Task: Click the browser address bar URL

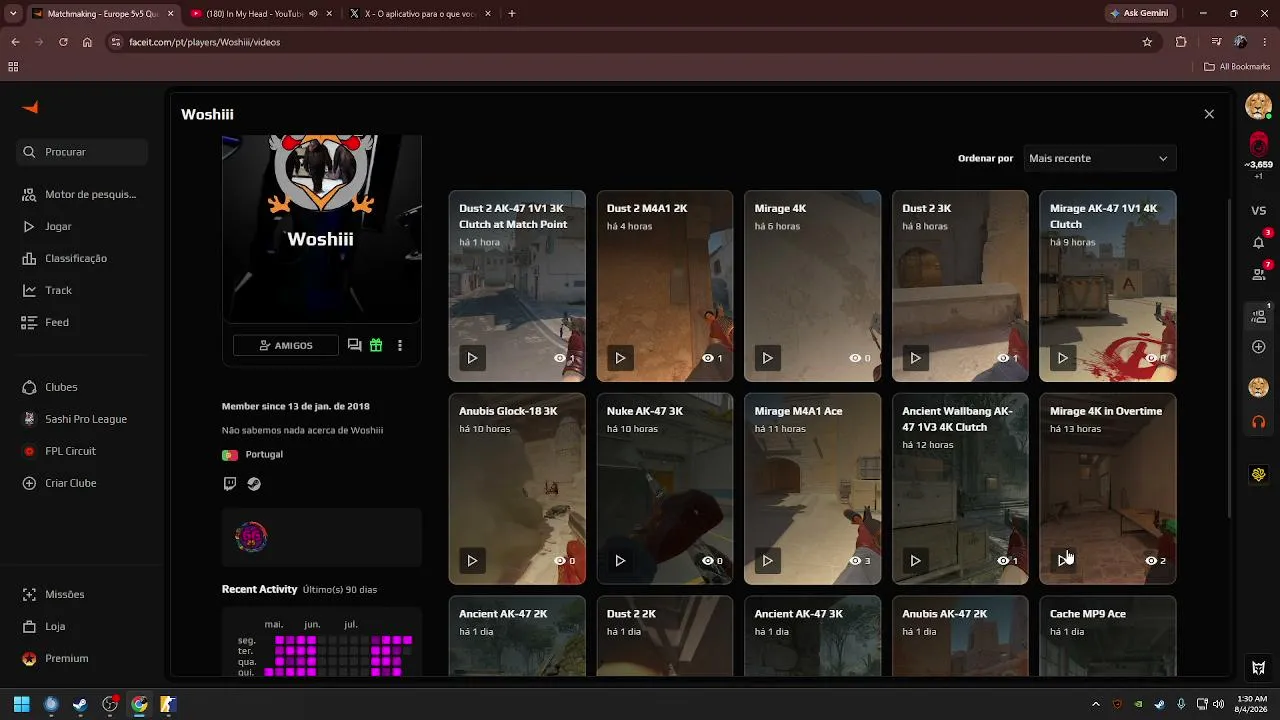Action: (205, 42)
